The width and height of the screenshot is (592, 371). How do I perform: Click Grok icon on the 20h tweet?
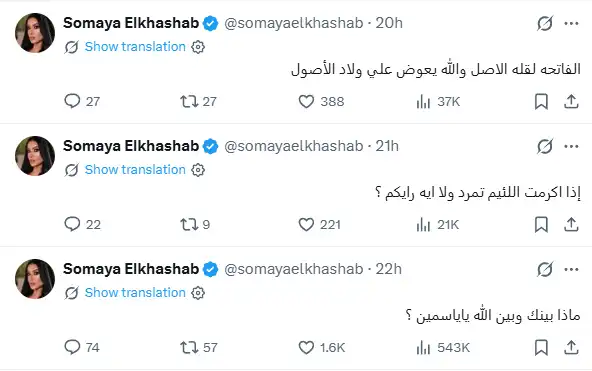545,23
